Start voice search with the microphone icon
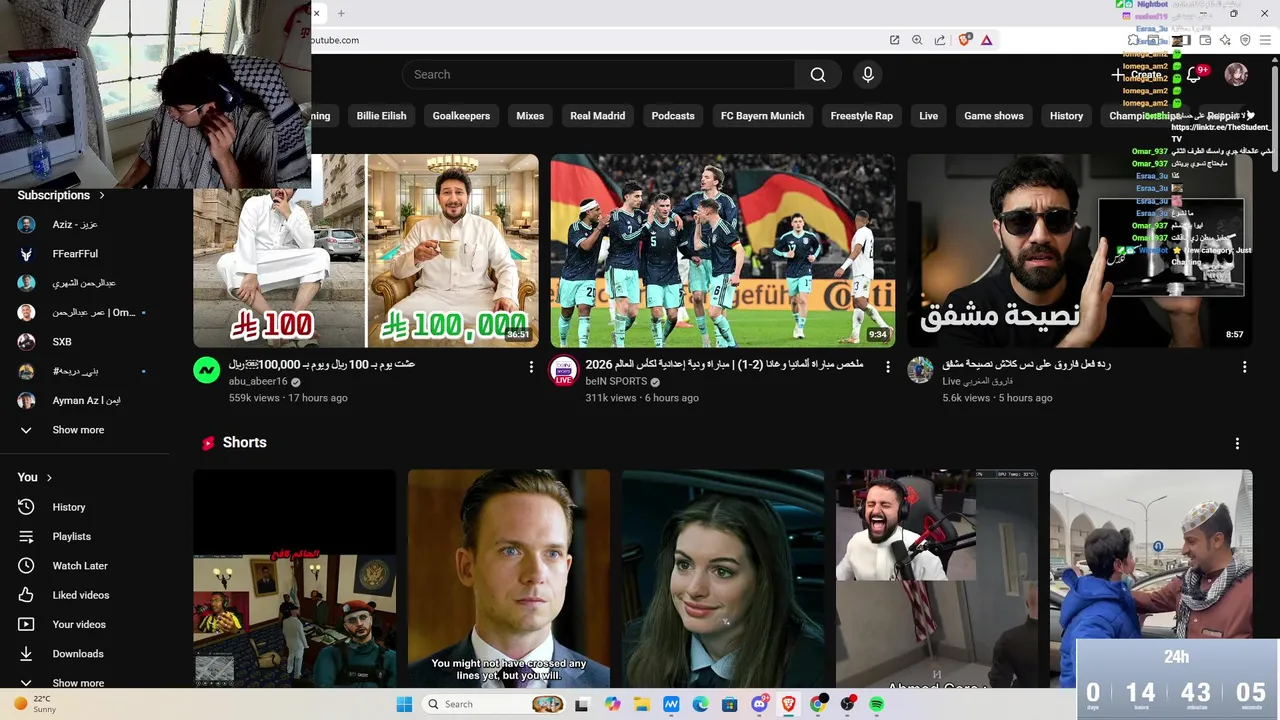This screenshot has height=720, width=1280. click(x=868, y=75)
